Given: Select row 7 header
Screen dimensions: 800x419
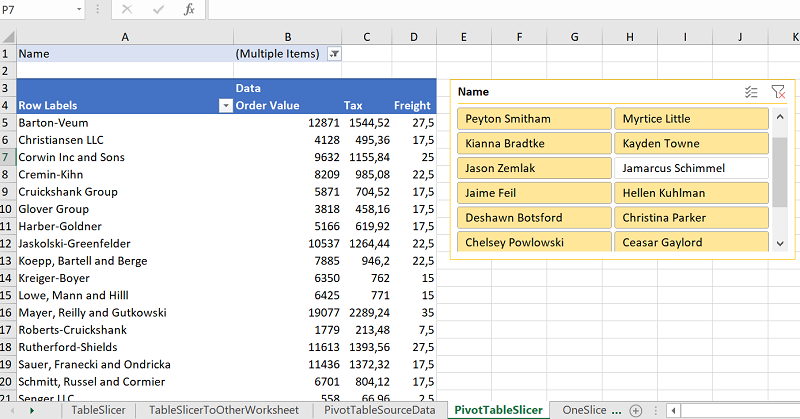Looking at the screenshot, I should click(6, 157).
